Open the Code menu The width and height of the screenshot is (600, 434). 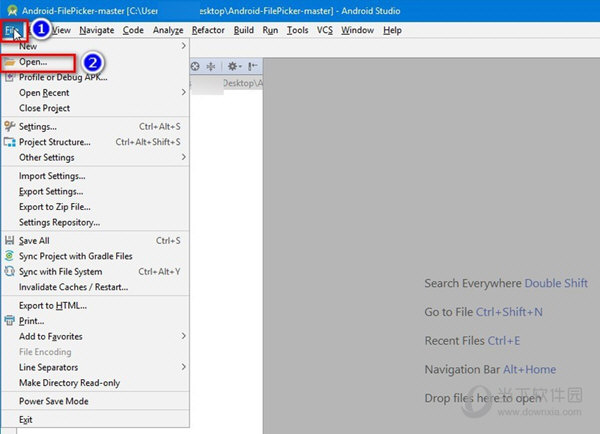[x=133, y=30]
